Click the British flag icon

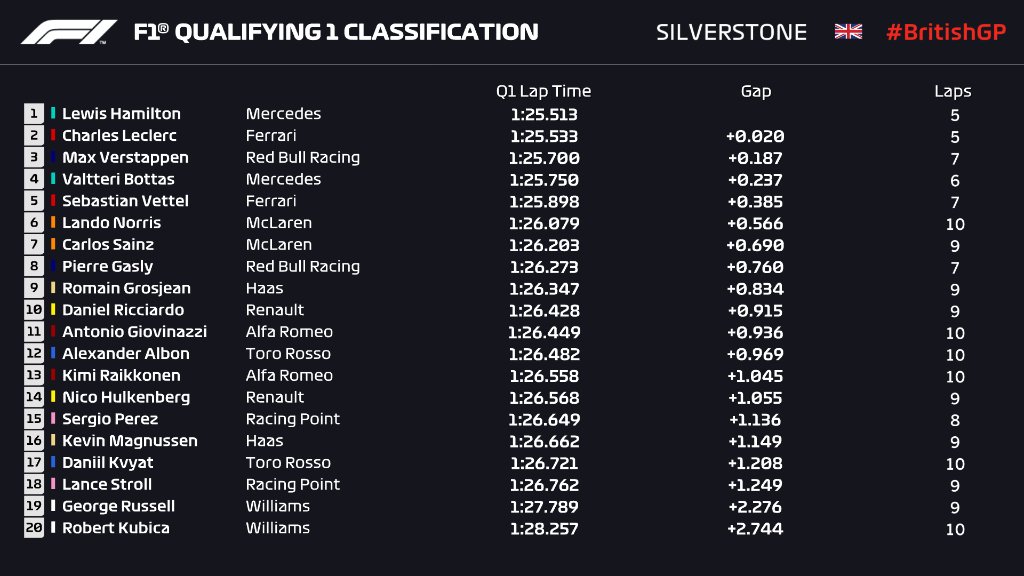pos(848,32)
